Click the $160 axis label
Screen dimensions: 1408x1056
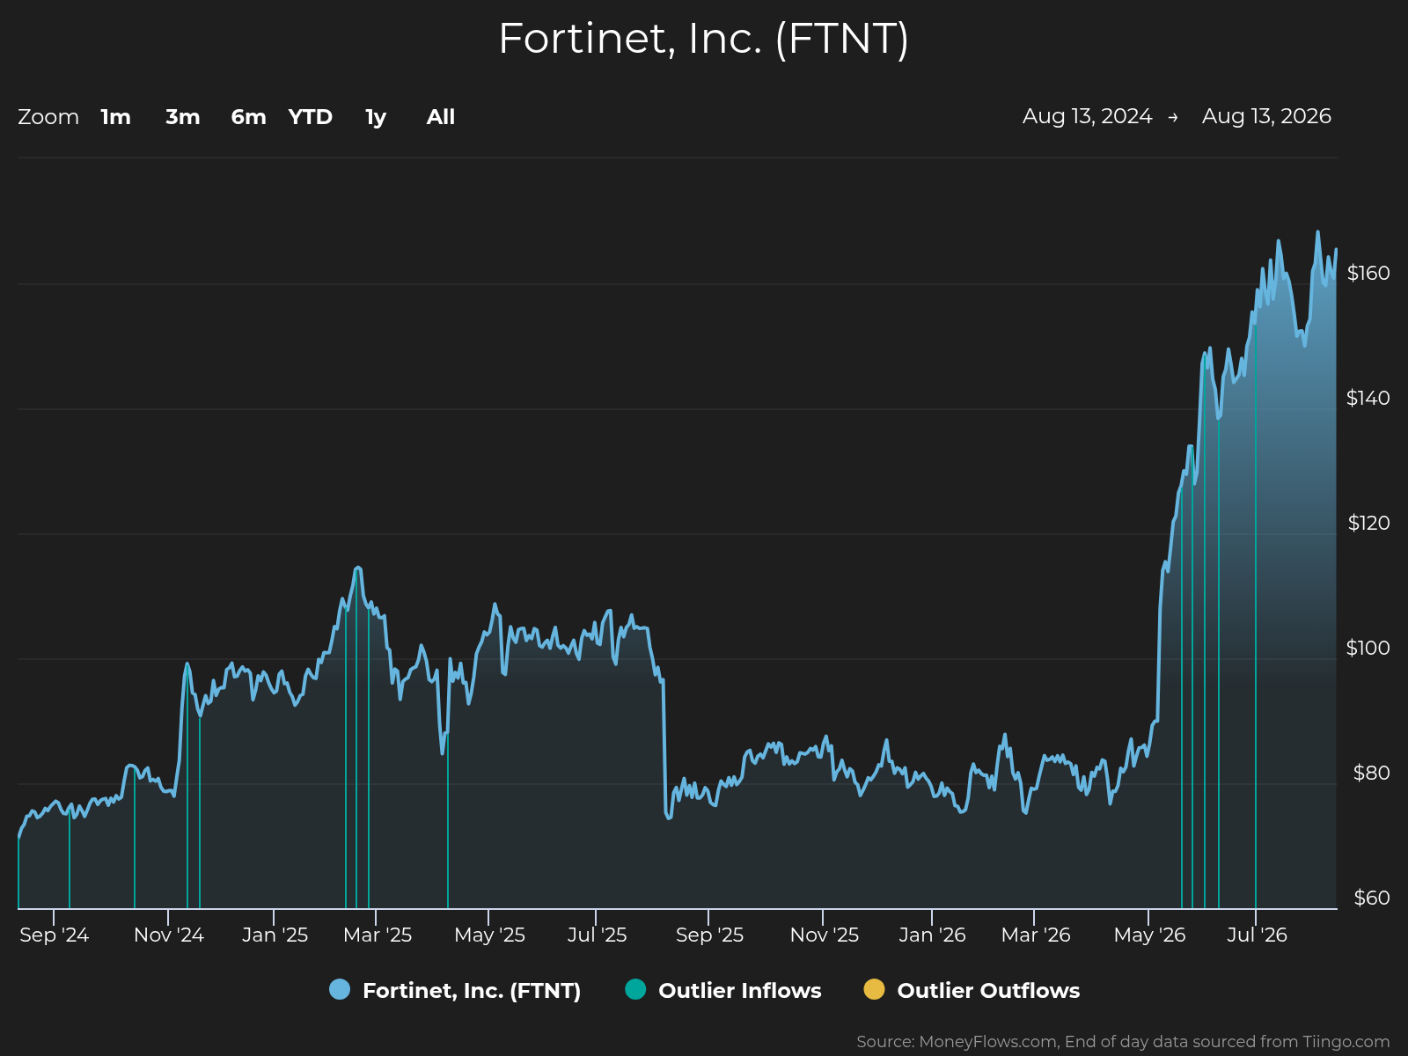pyautogui.click(x=1368, y=273)
